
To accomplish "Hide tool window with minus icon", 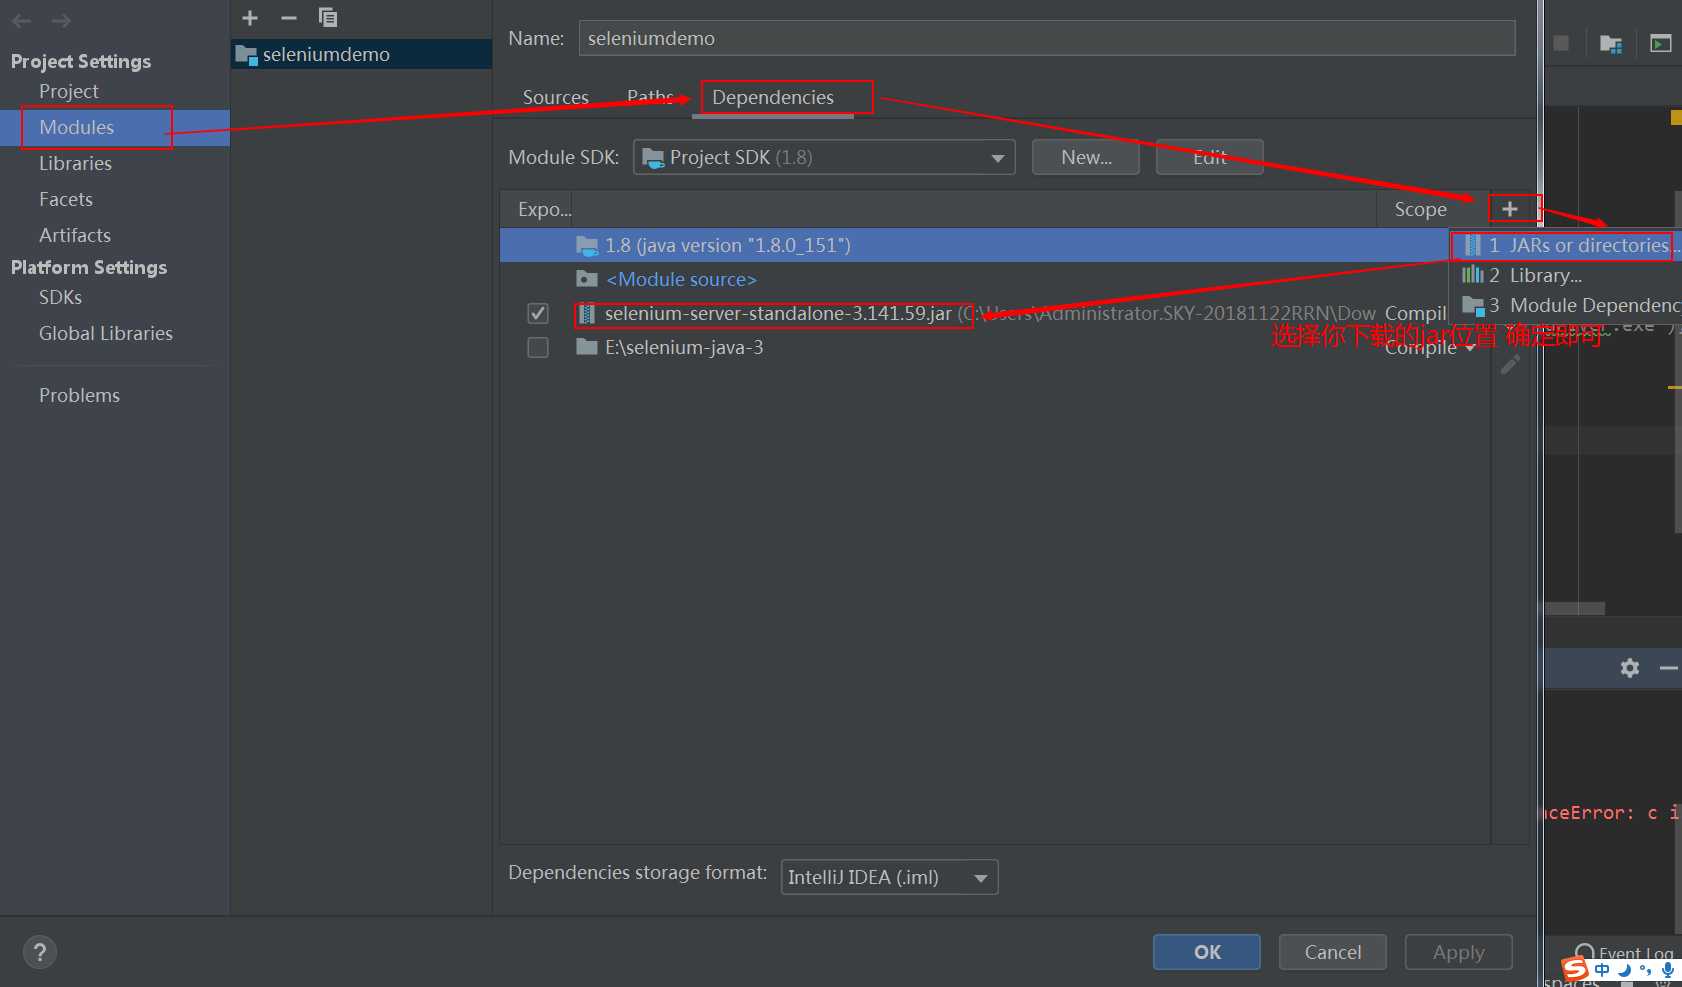I will 1668,668.
